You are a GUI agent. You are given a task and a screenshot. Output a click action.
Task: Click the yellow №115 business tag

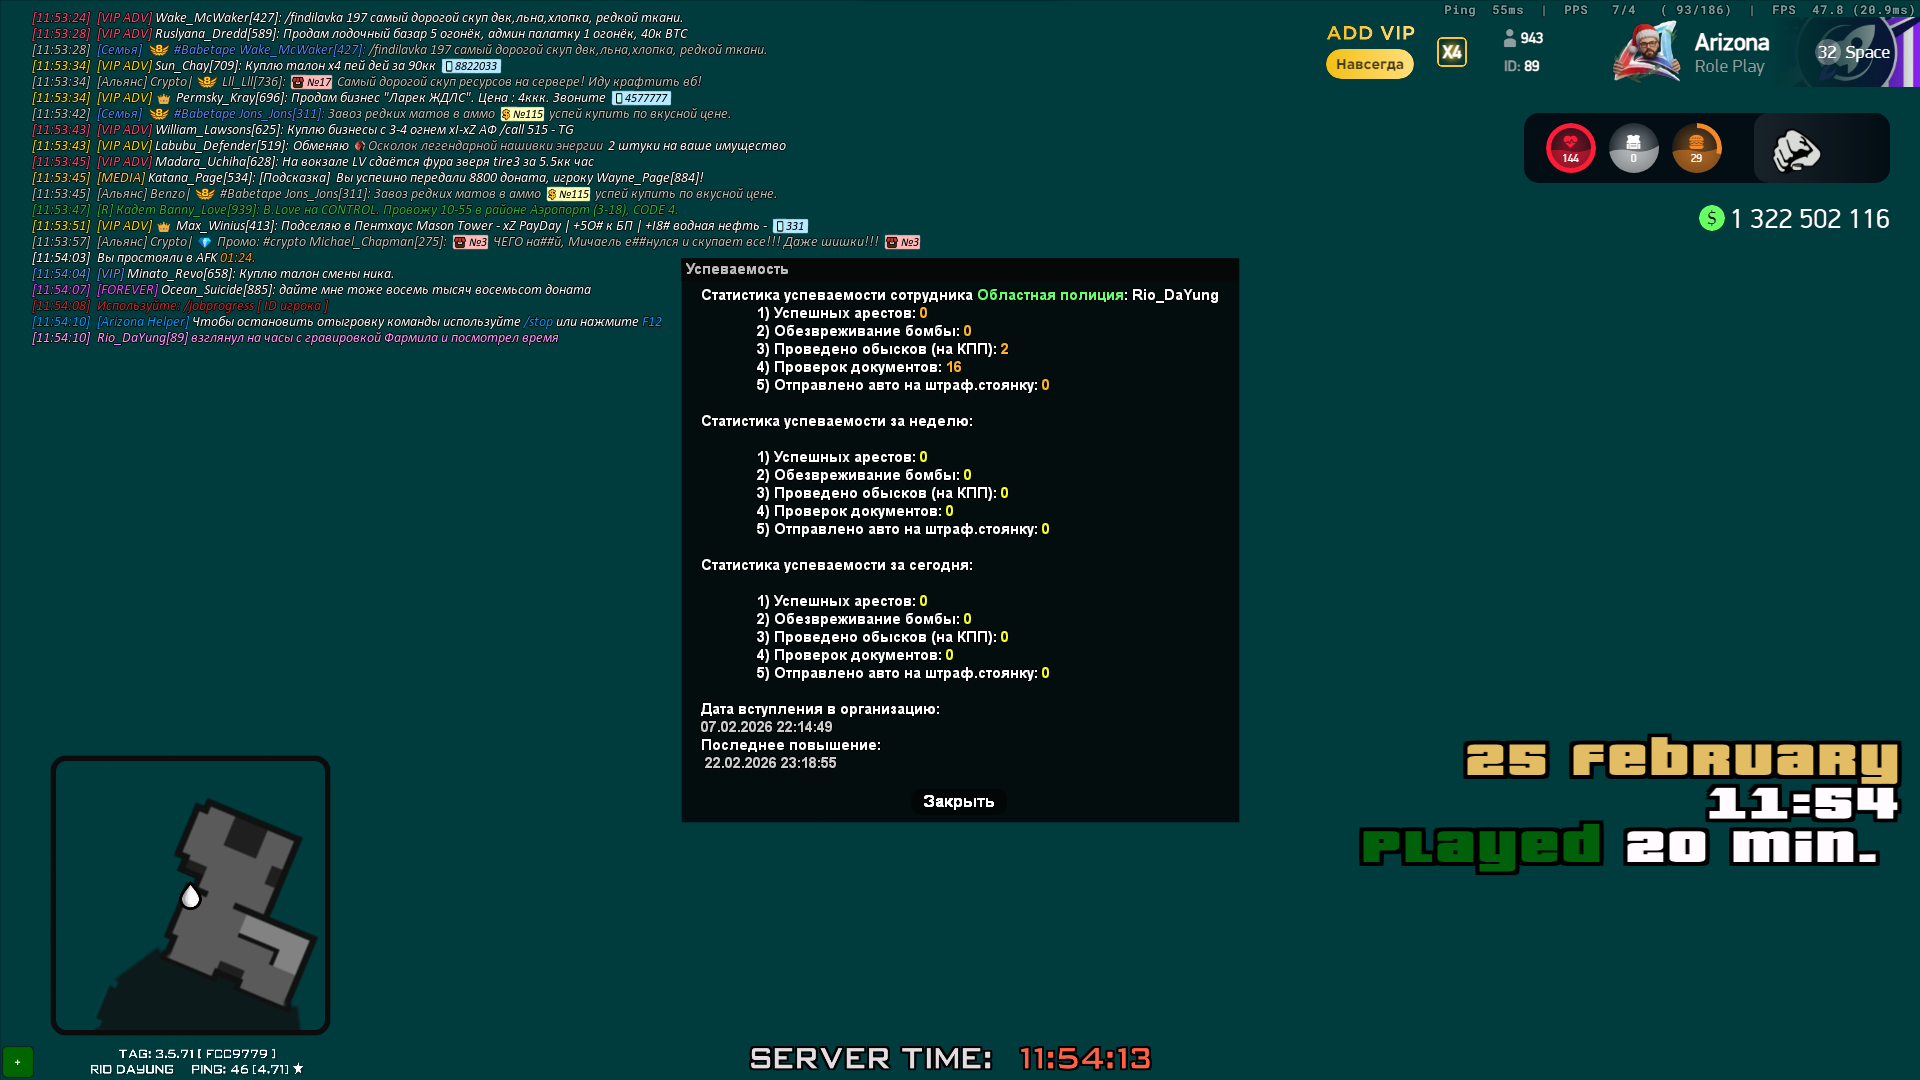(522, 114)
